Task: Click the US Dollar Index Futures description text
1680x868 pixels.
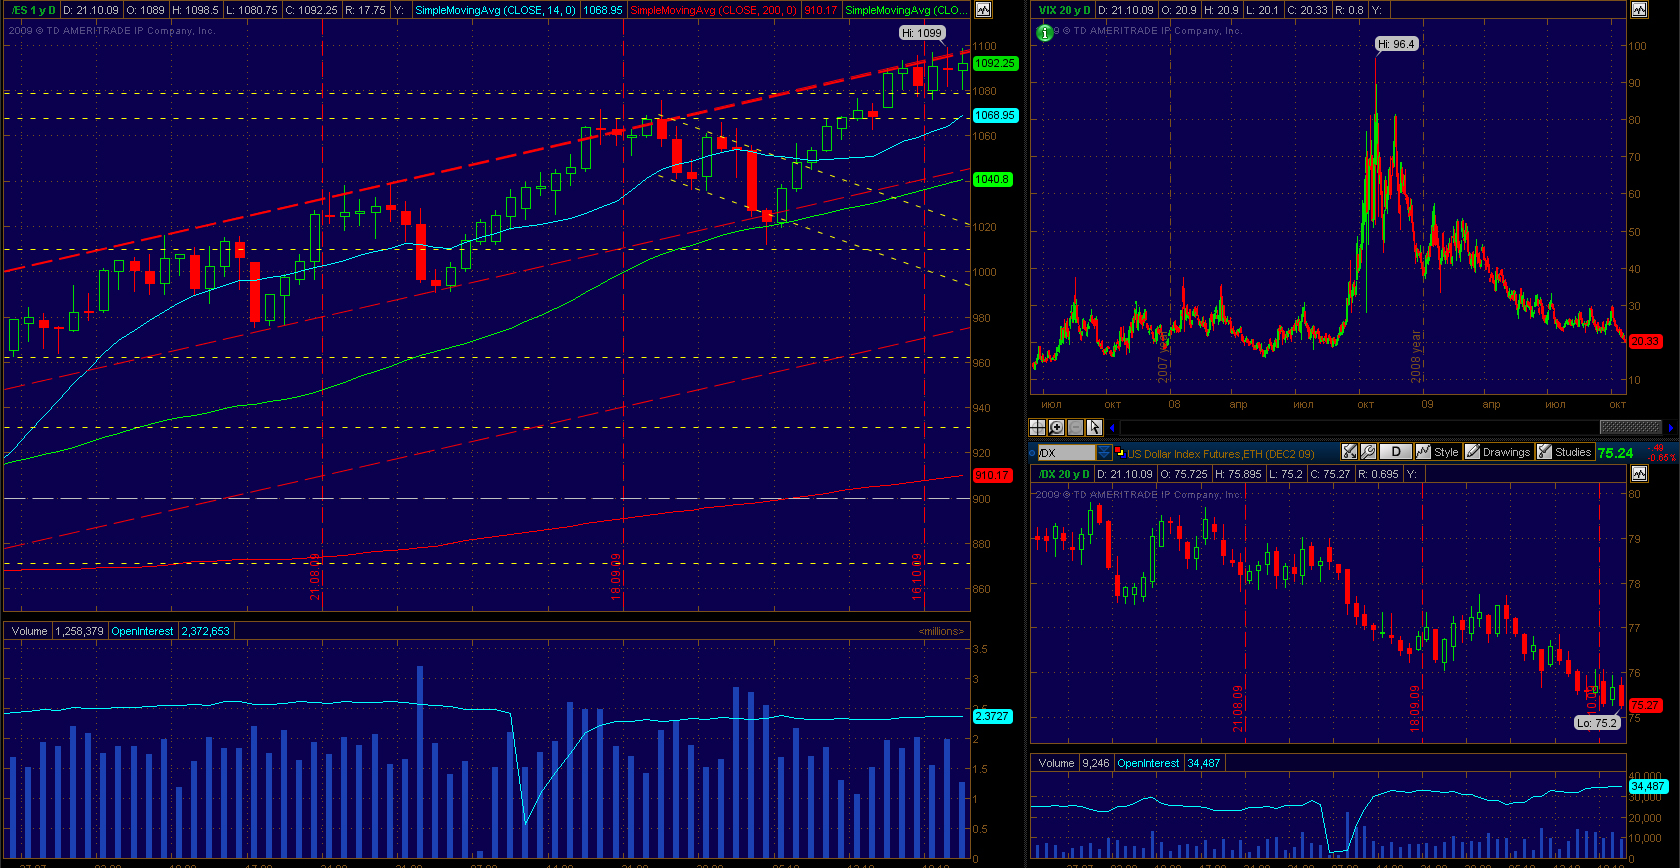Action: pyautogui.click(x=1221, y=453)
